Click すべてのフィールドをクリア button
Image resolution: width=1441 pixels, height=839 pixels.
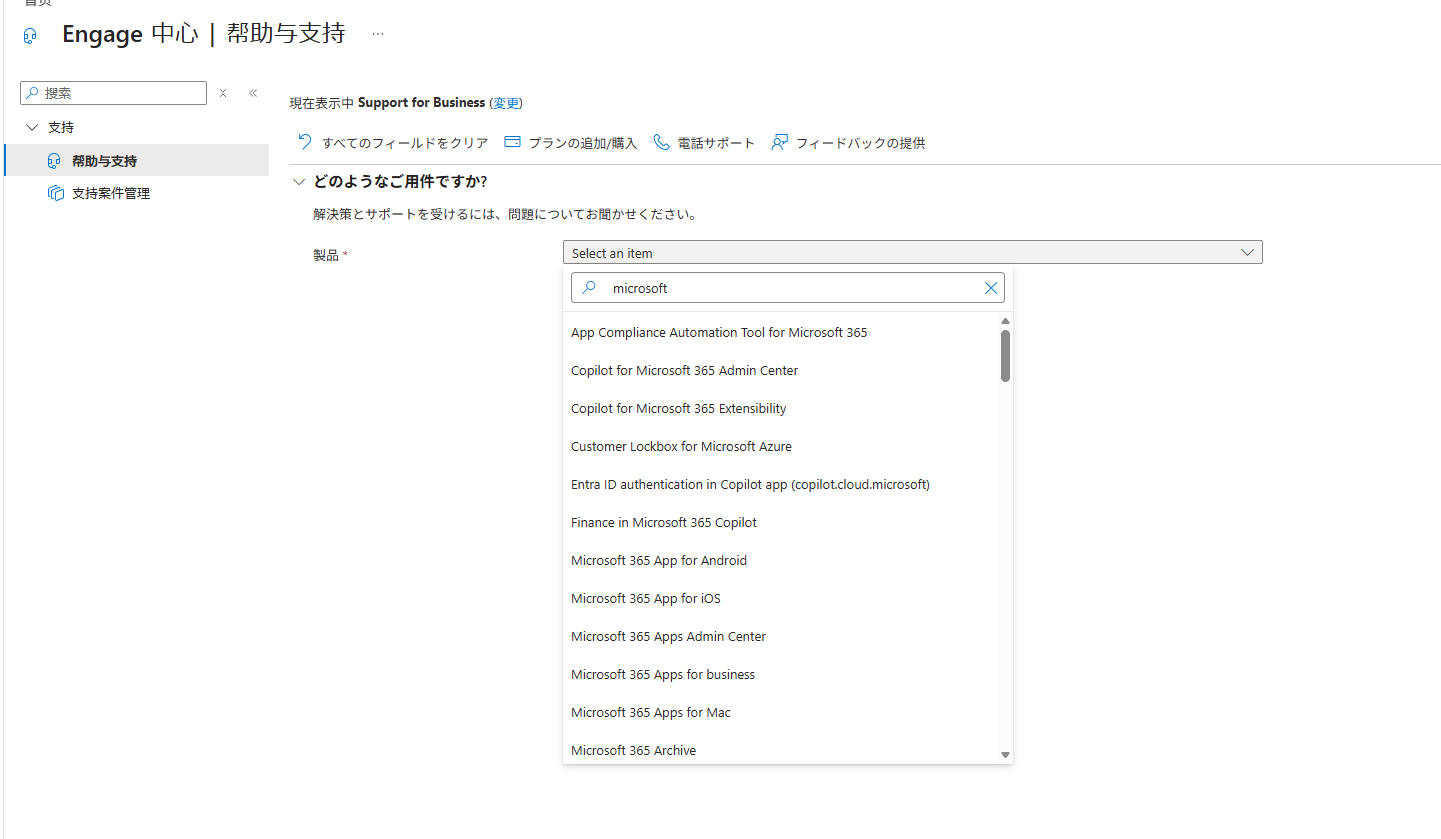[393, 143]
